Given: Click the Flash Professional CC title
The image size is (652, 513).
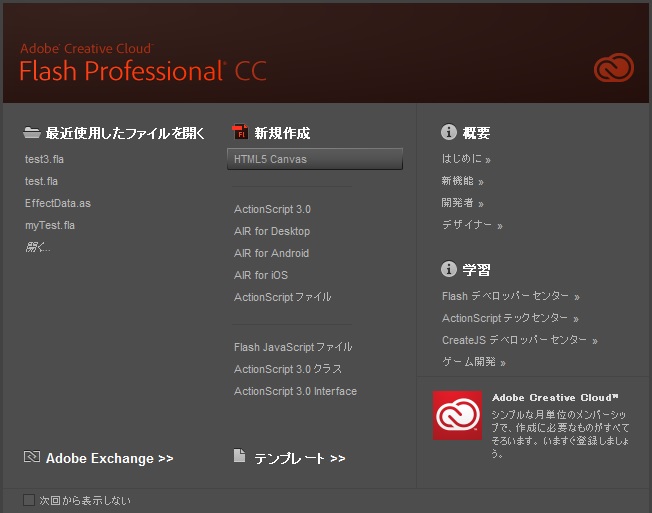Looking at the screenshot, I should pos(143,71).
